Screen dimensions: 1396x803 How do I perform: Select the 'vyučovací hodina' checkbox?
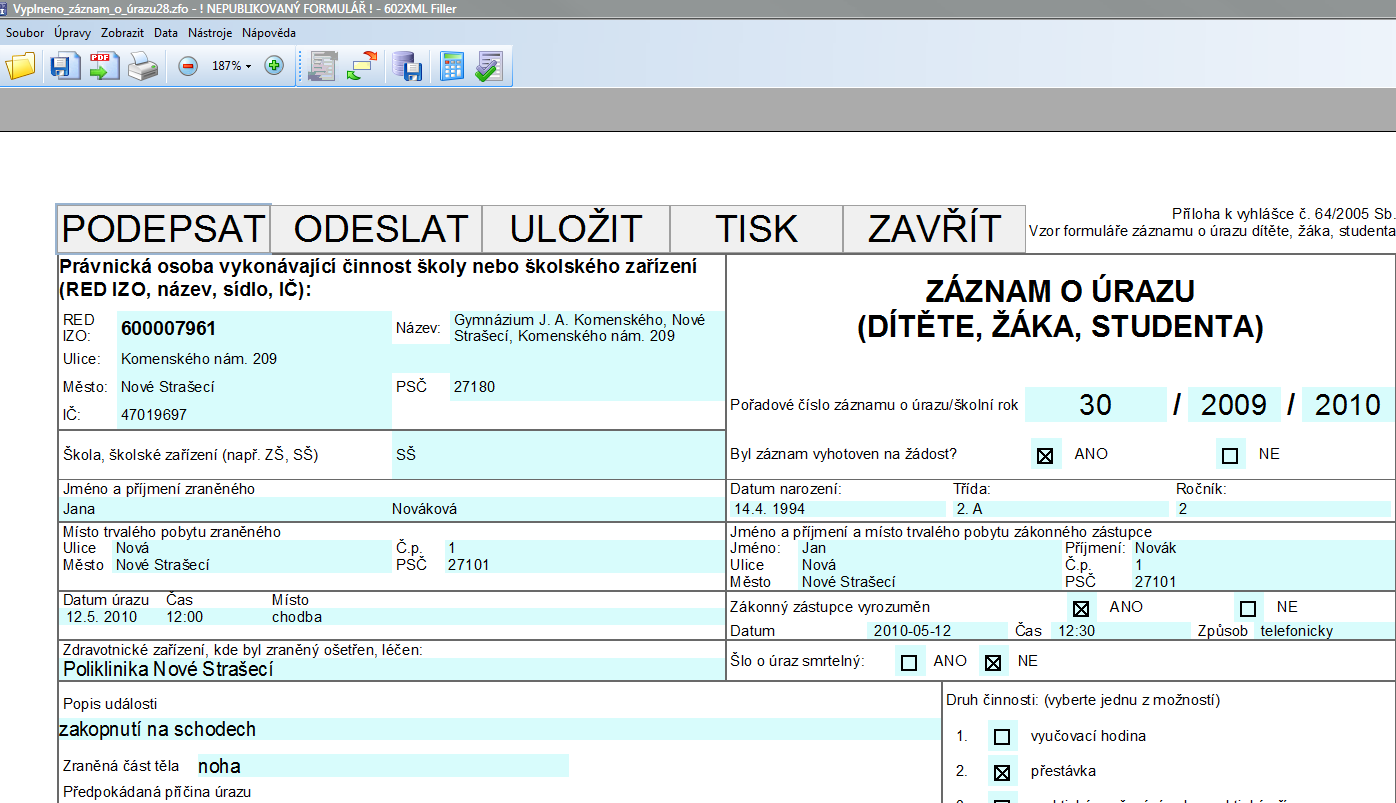pyautogui.click(x=1002, y=737)
